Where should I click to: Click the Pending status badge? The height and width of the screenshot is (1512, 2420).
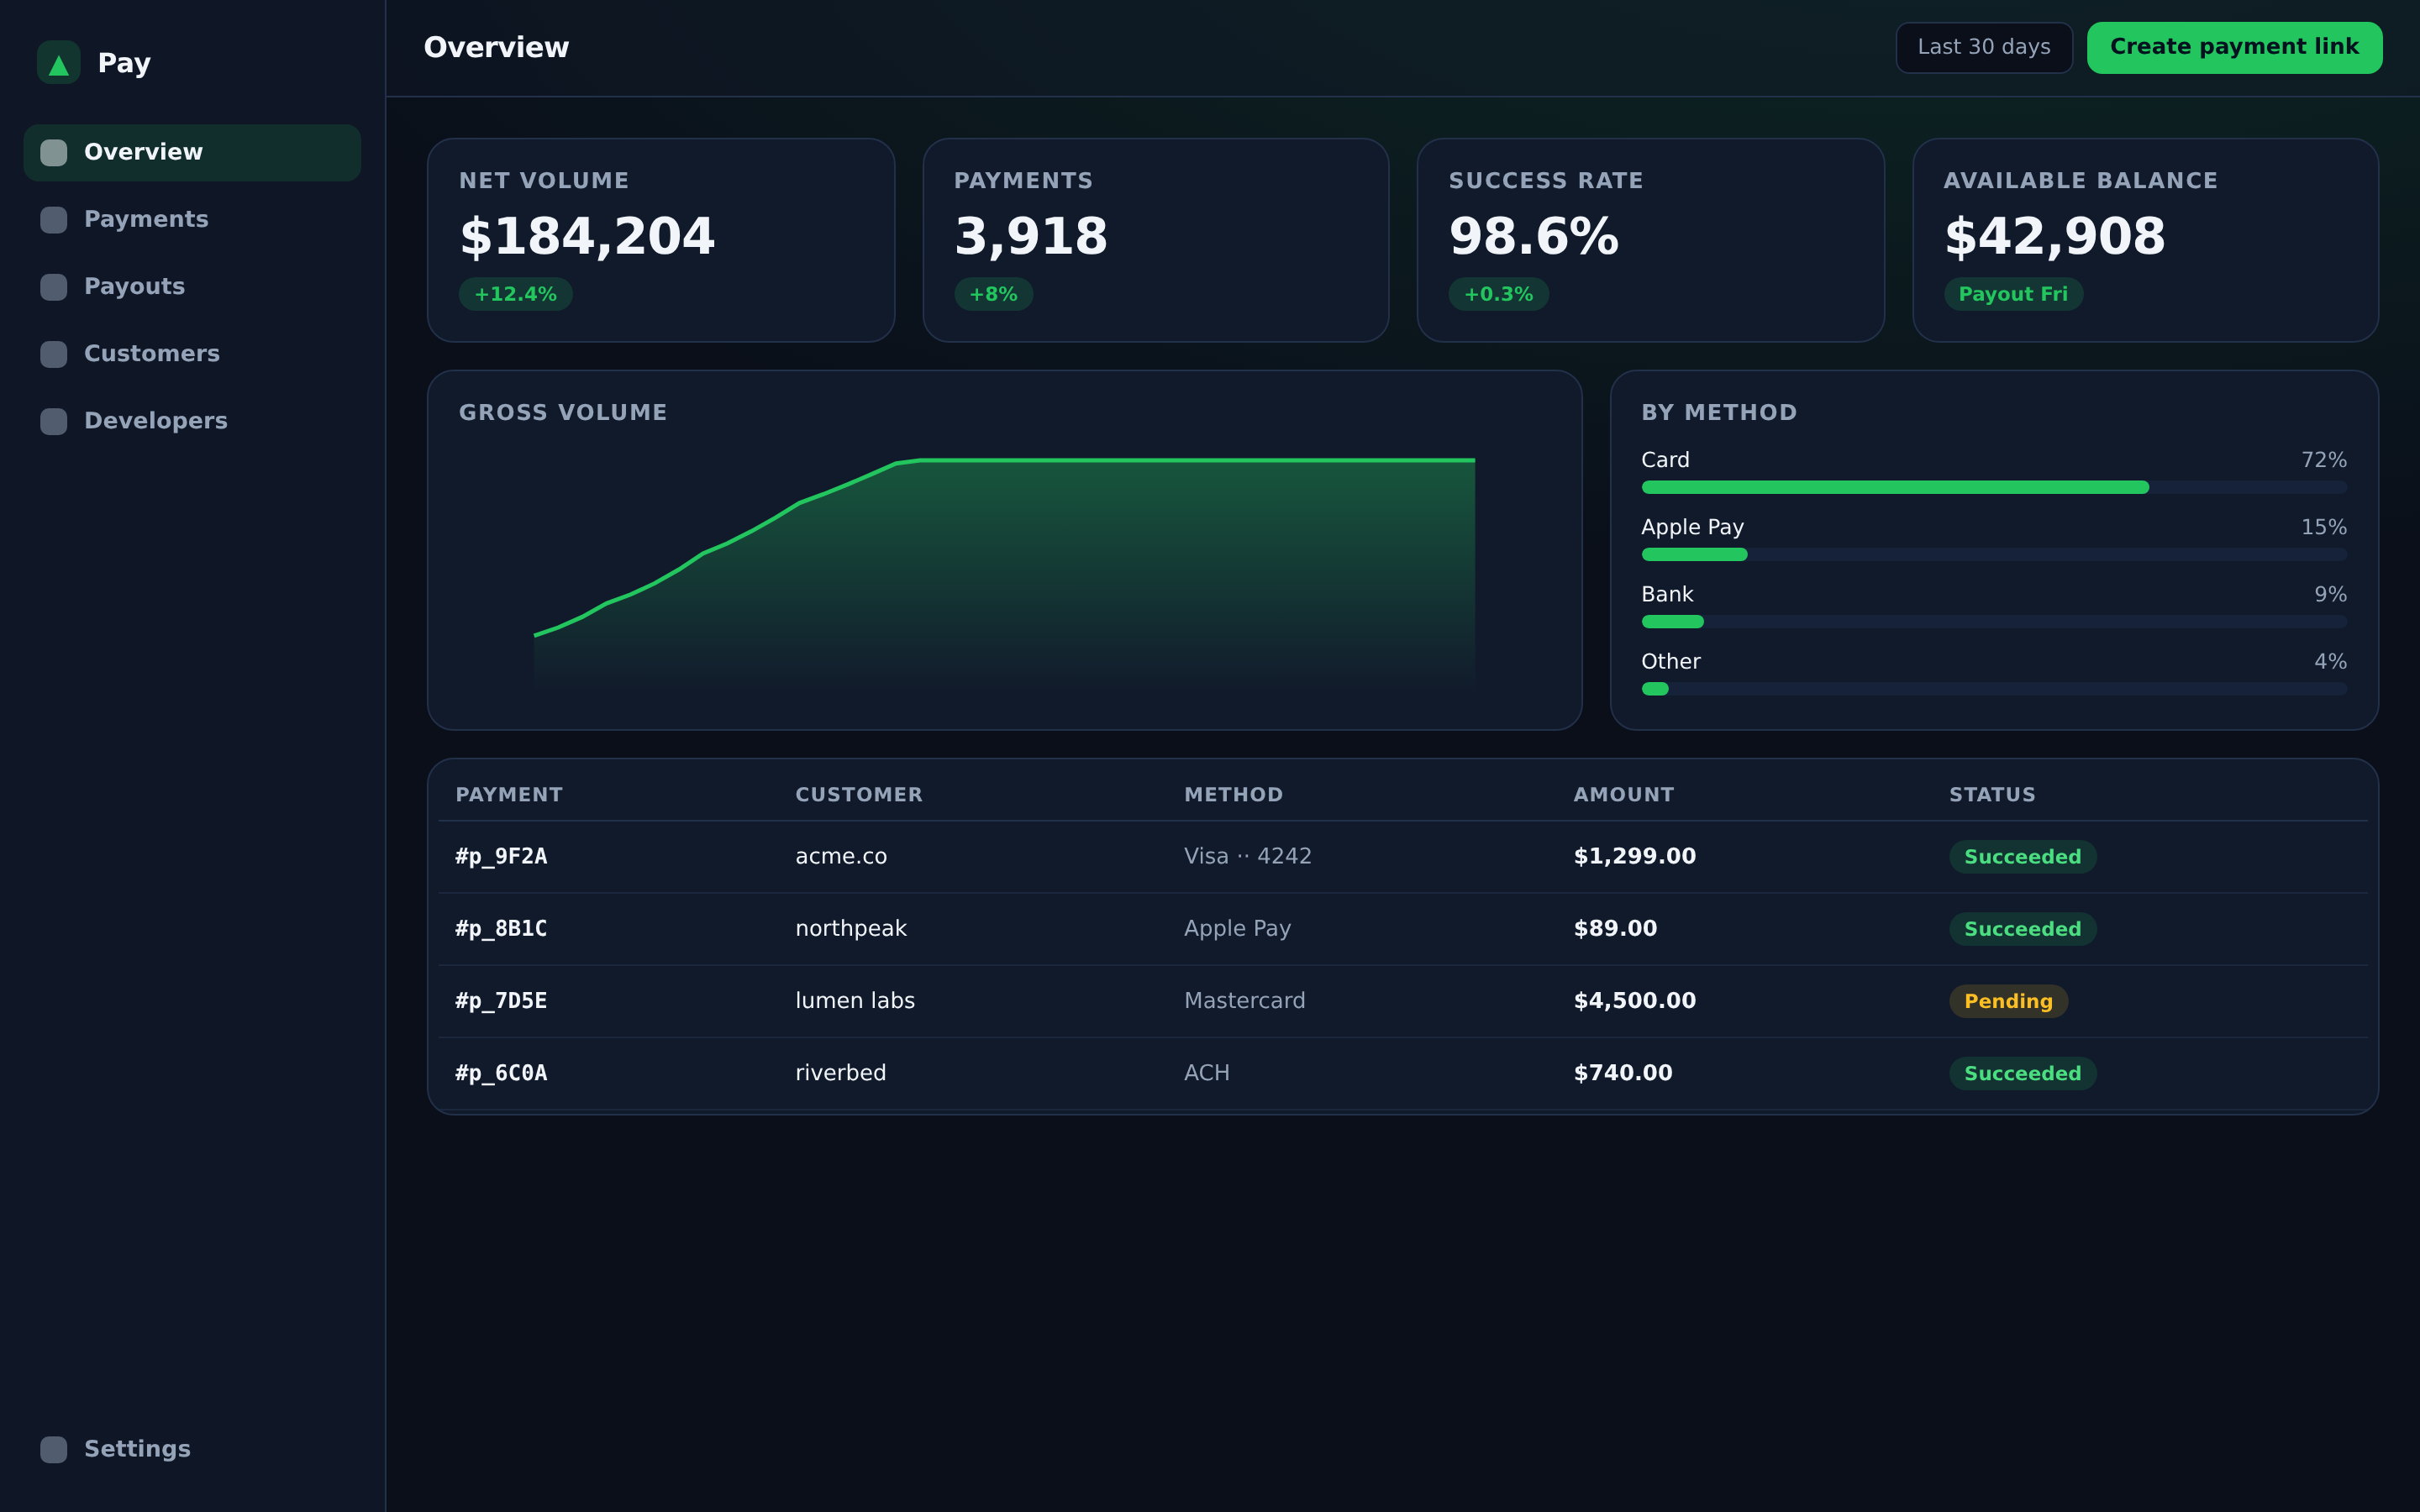[x=2008, y=1001]
